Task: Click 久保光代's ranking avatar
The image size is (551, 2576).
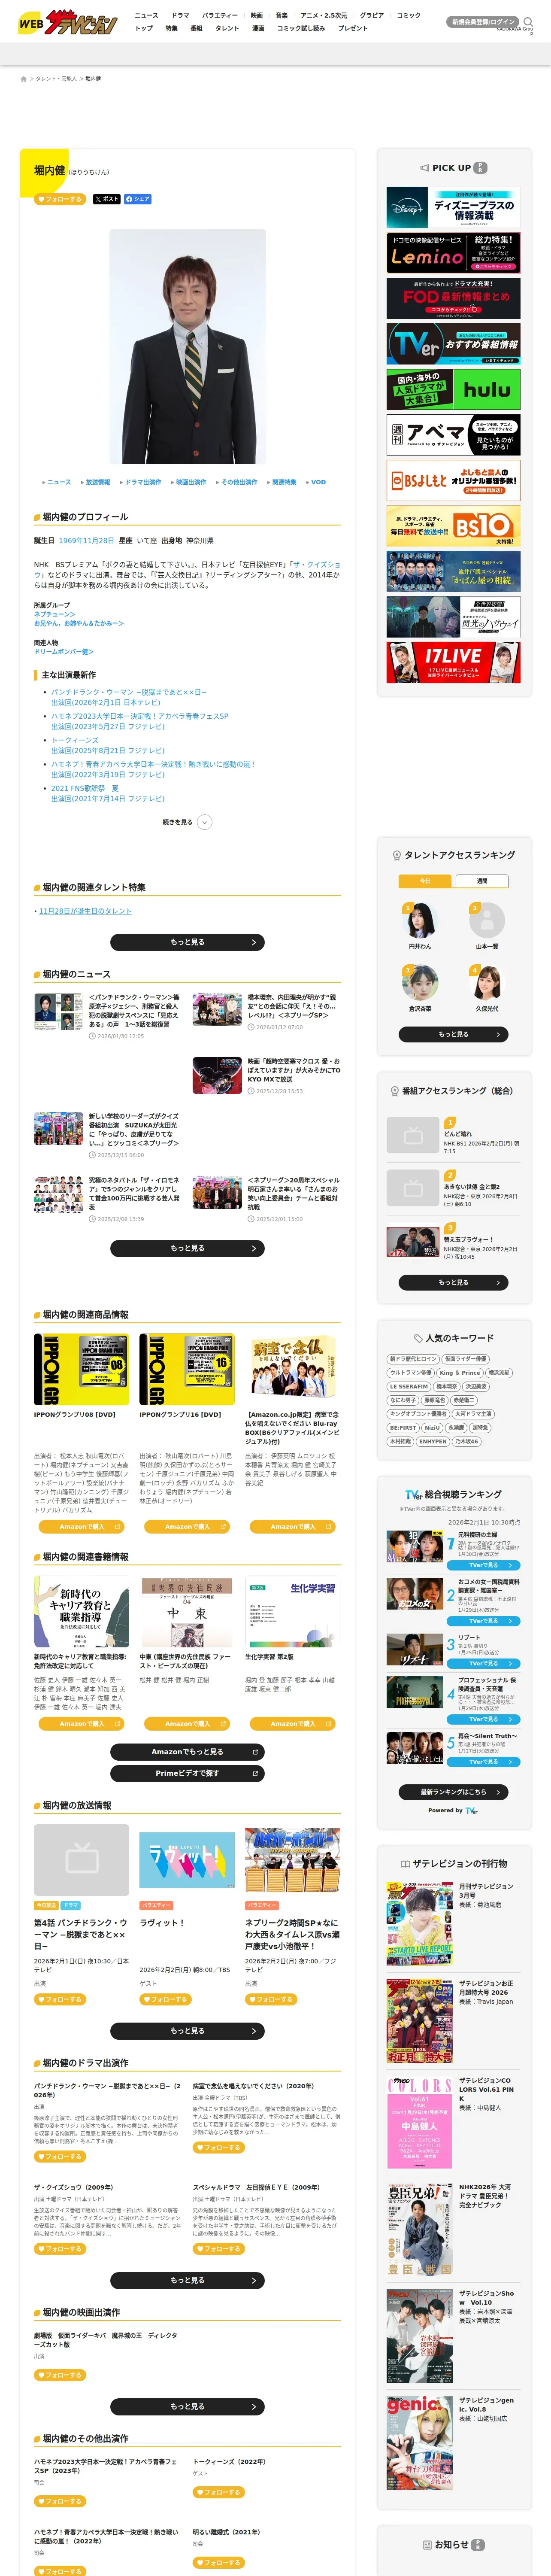Action: [487, 982]
